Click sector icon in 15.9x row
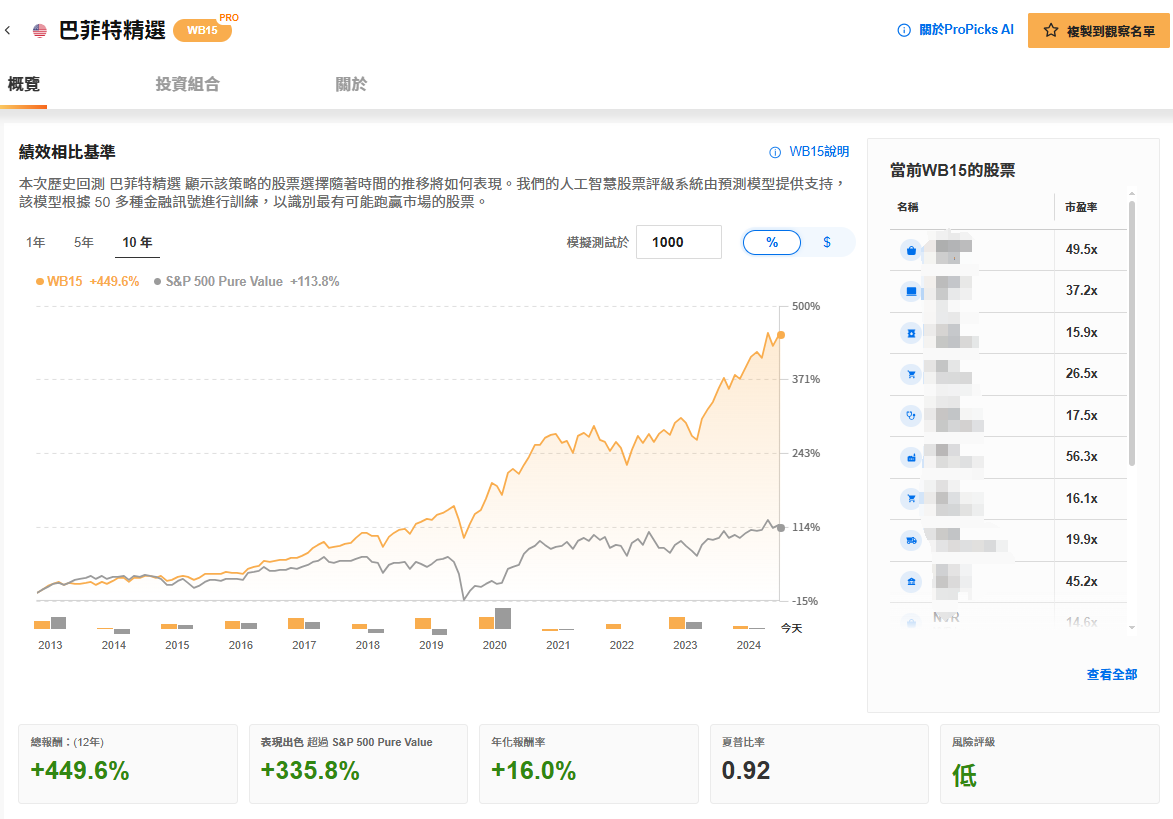Screen dimensions: 1173x819 click(x=910, y=334)
